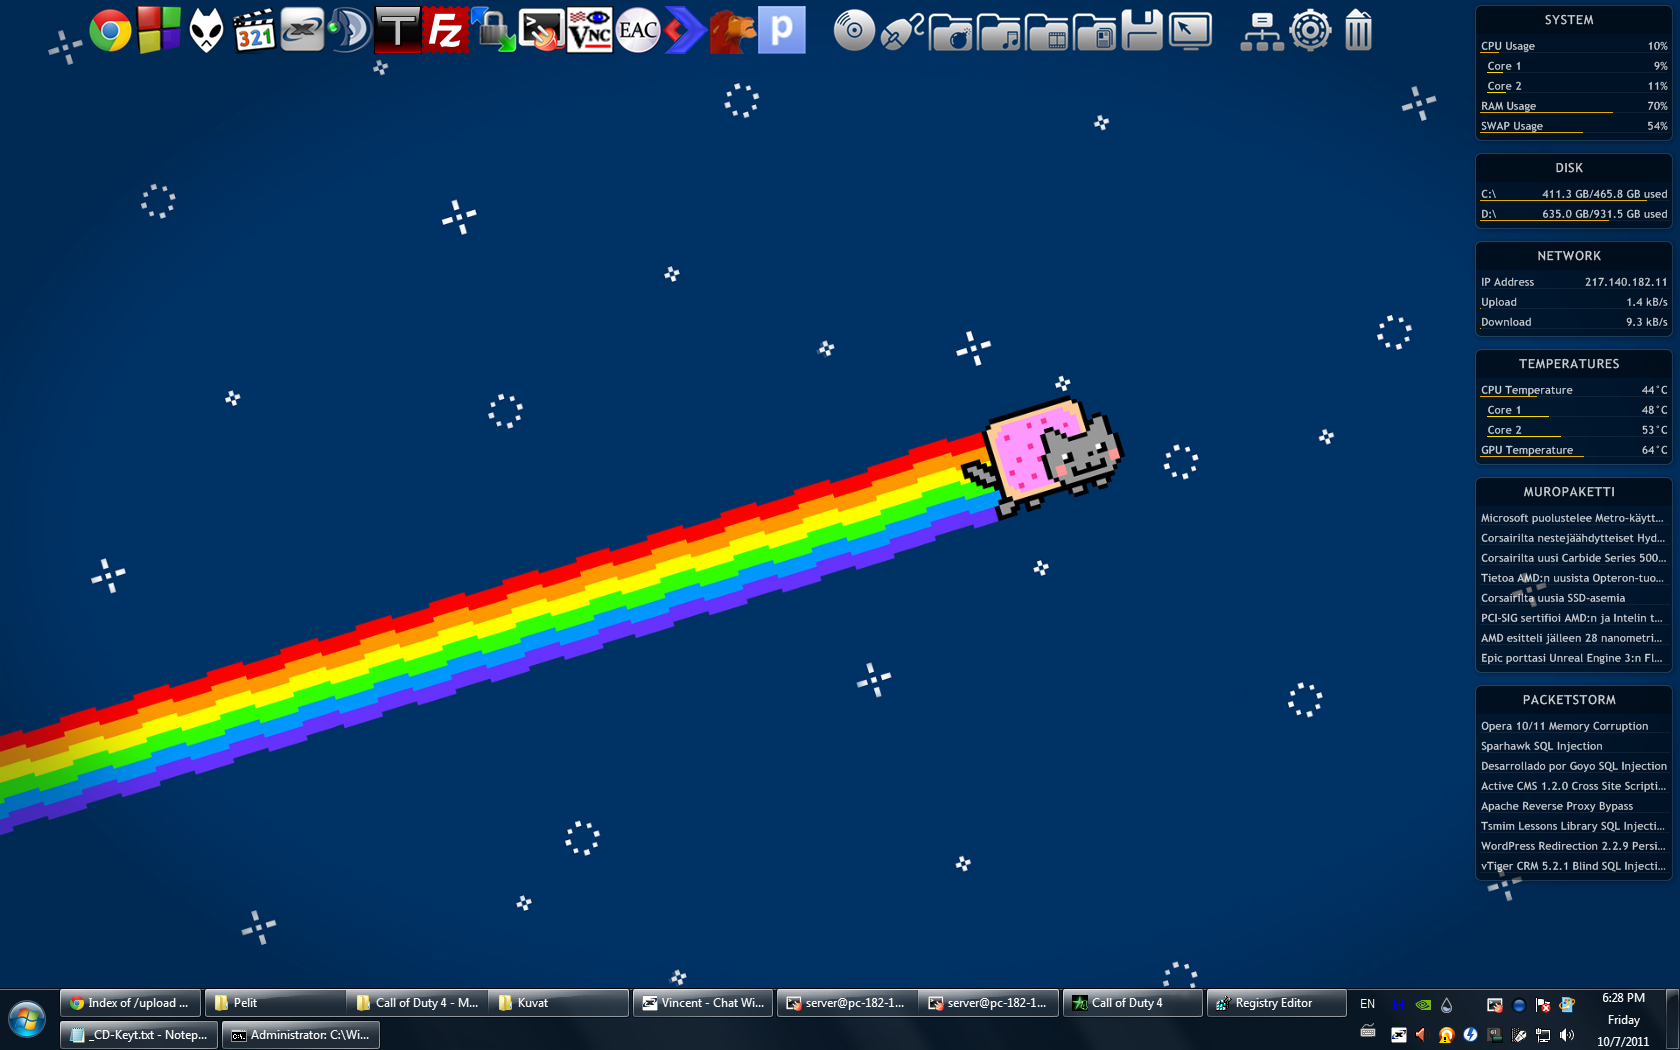This screenshot has width=1680, height=1050.
Task: Open 'Microsoft puolustelee Metro-käytt...' news item
Action: [x=1573, y=518]
